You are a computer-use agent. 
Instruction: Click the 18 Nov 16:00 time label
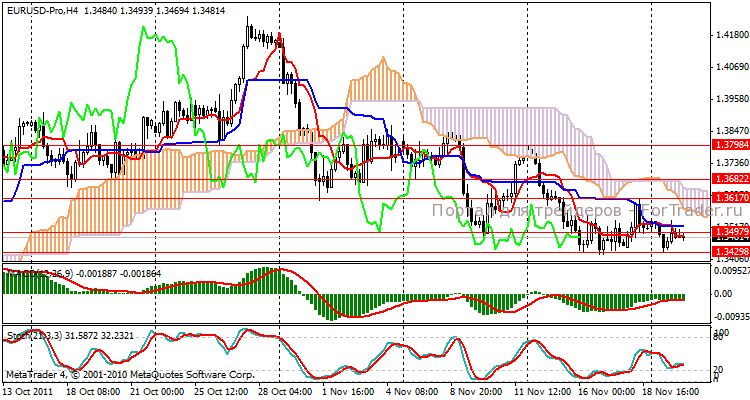click(669, 390)
